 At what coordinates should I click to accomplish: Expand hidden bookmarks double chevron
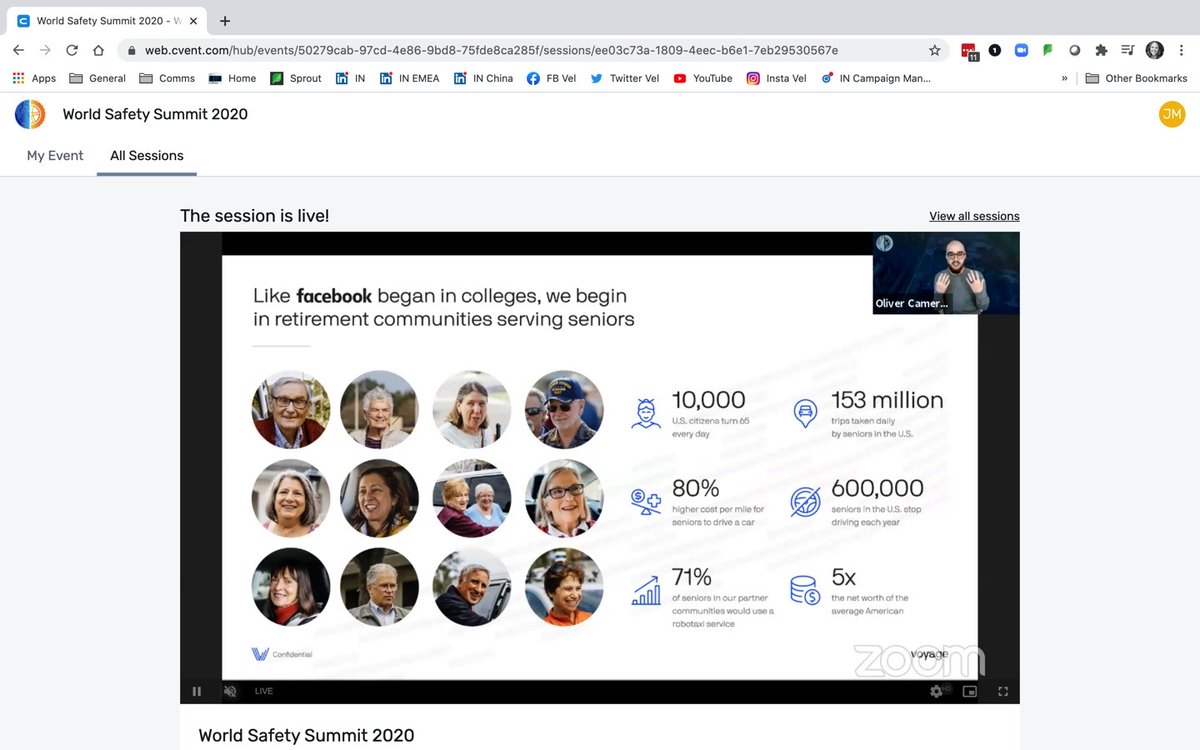pyautogui.click(x=1064, y=78)
